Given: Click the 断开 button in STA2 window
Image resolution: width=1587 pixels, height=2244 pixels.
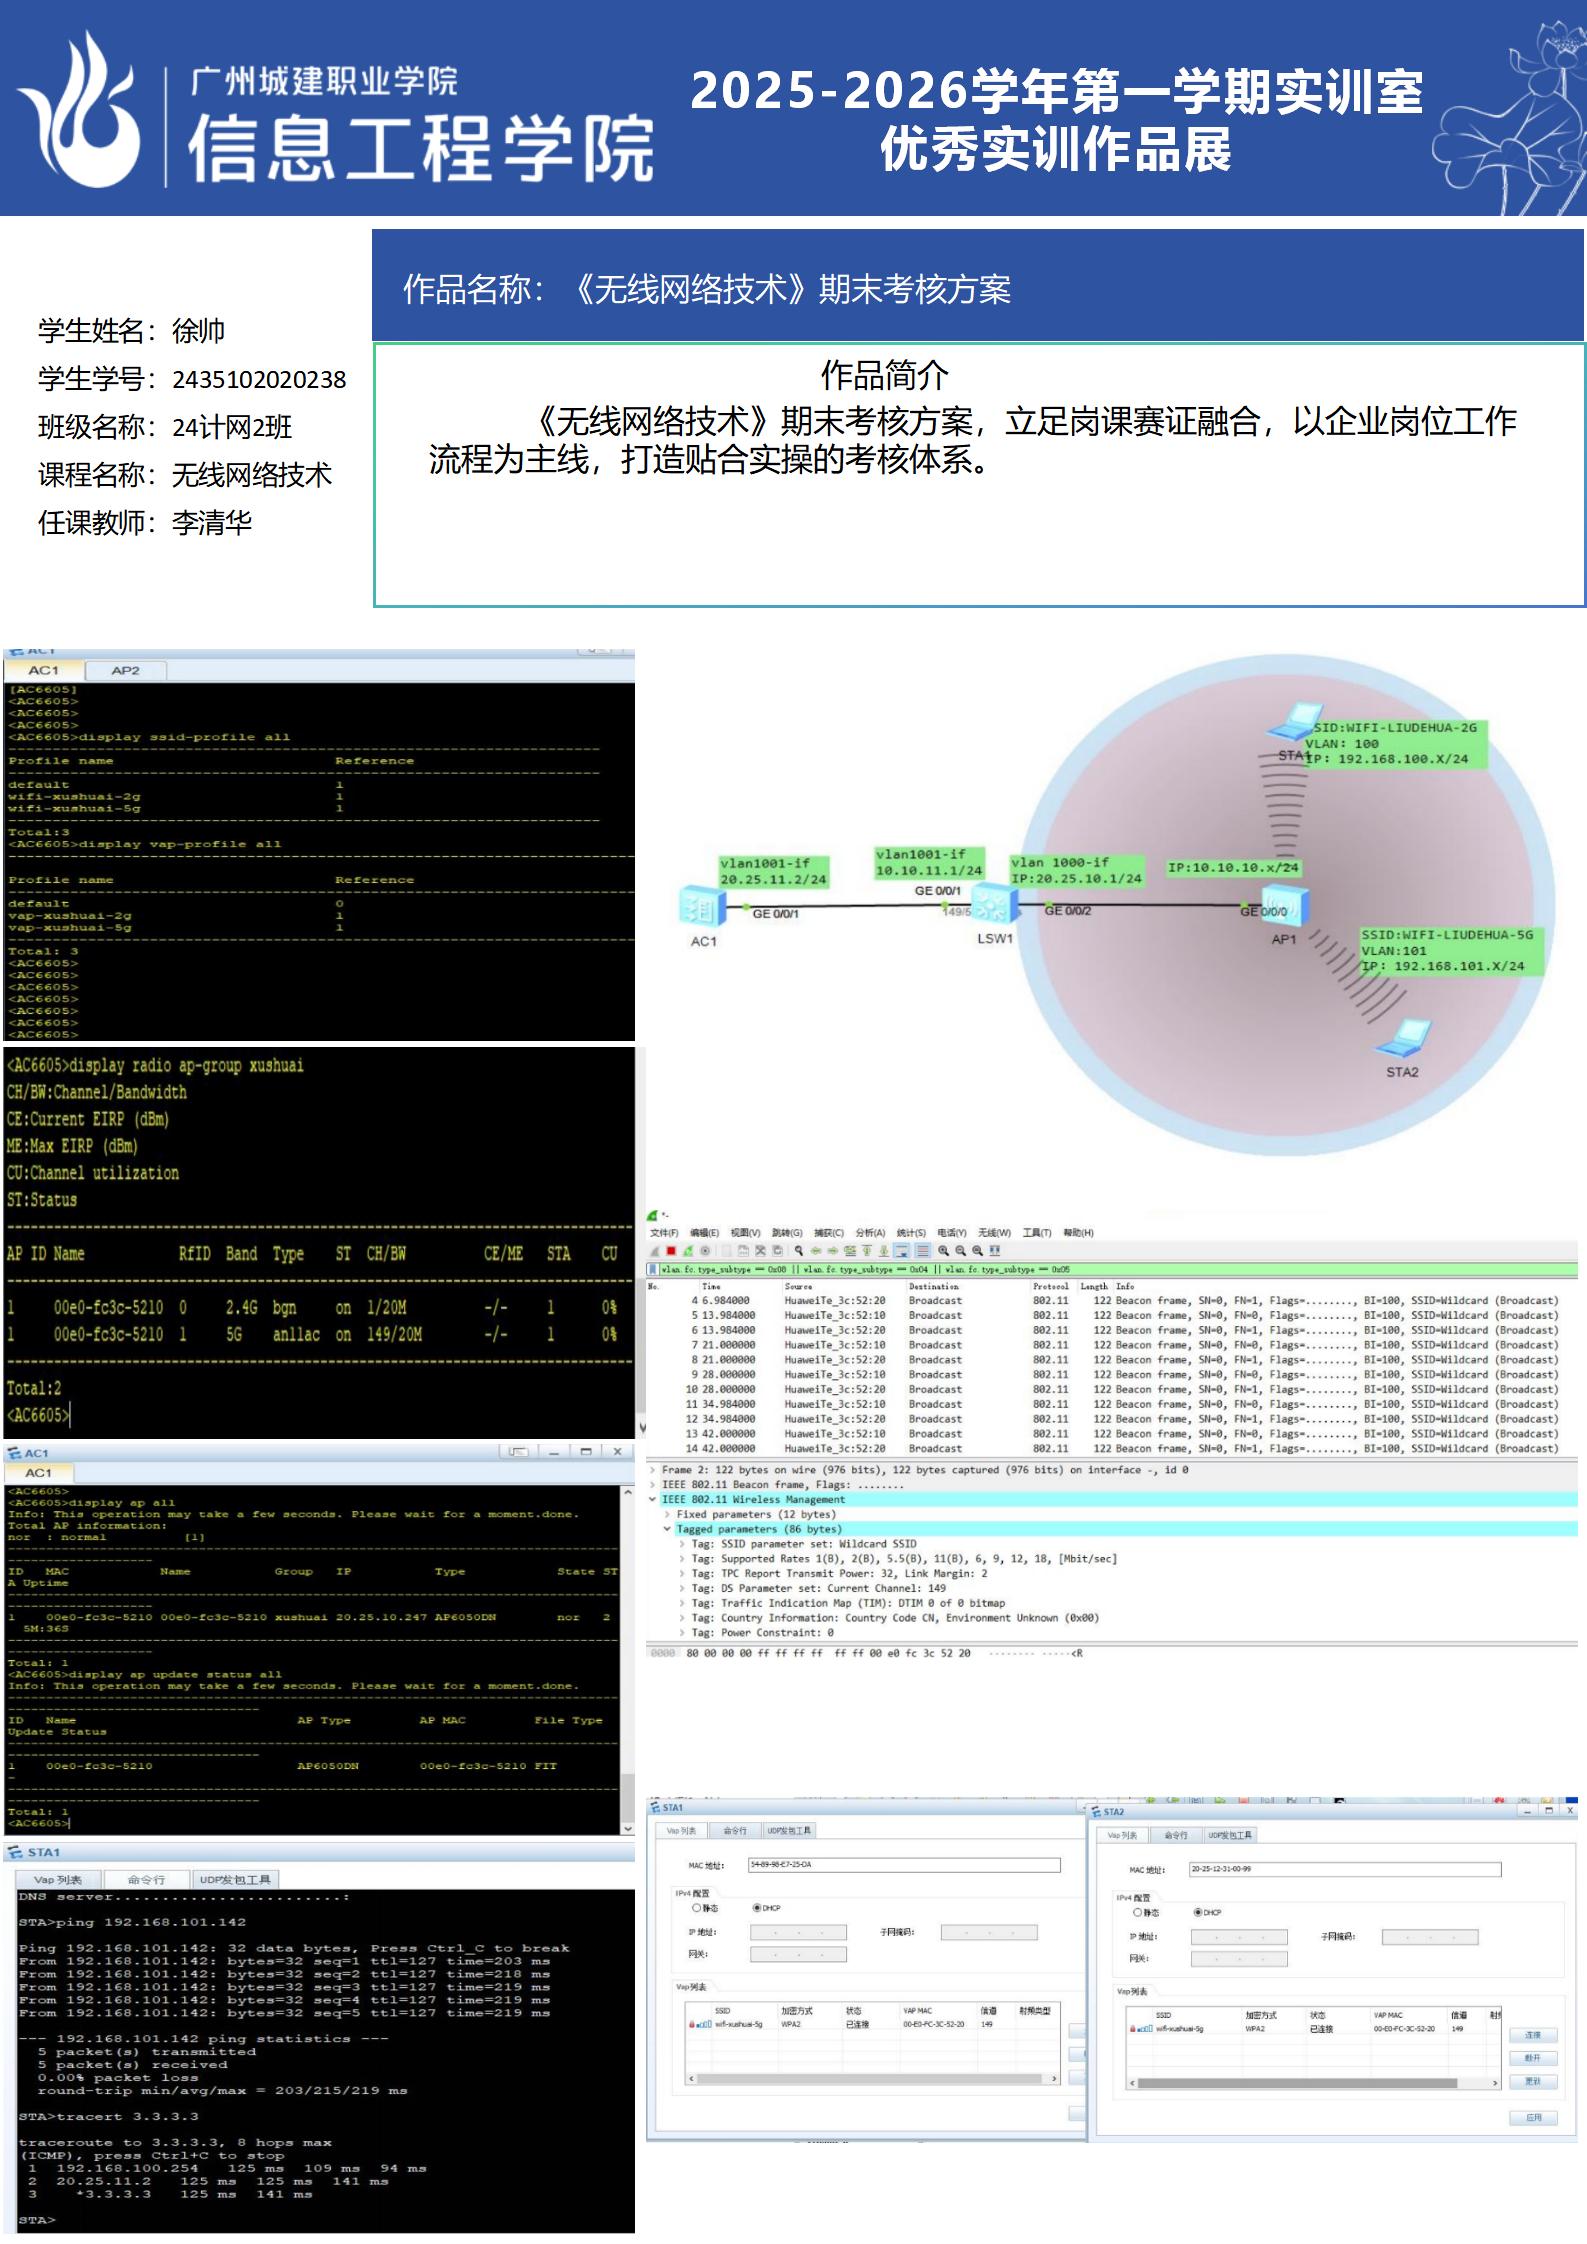Looking at the screenshot, I should tap(1532, 2058).
